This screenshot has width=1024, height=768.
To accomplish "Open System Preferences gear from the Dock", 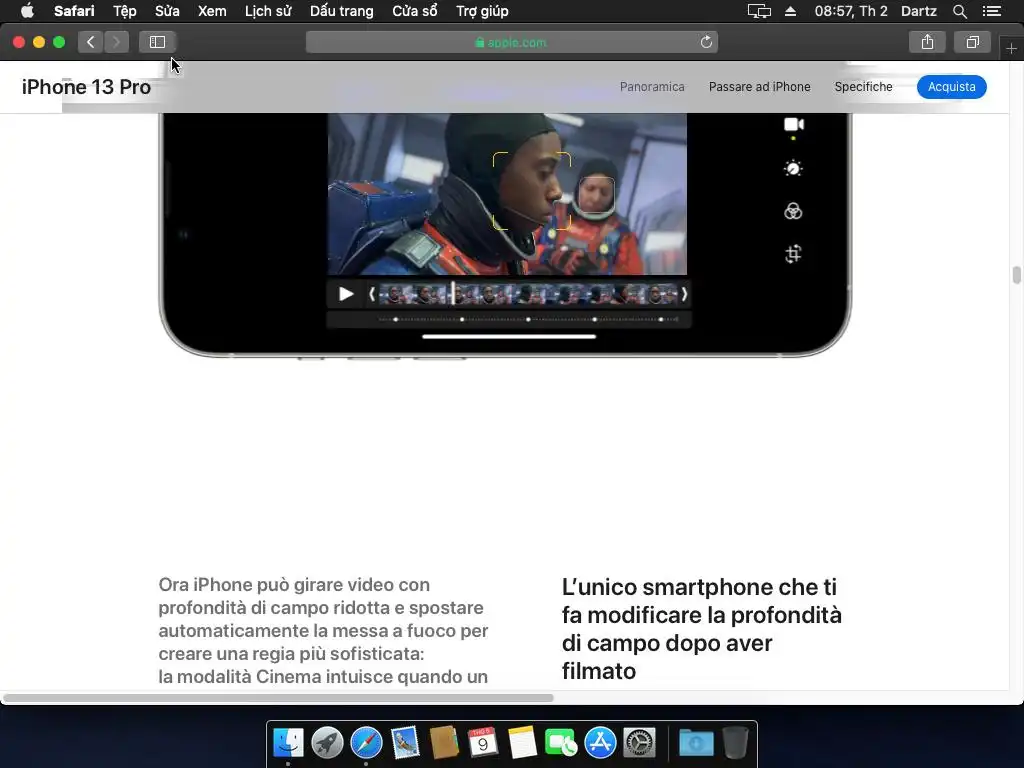I will (x=639, y=743).
